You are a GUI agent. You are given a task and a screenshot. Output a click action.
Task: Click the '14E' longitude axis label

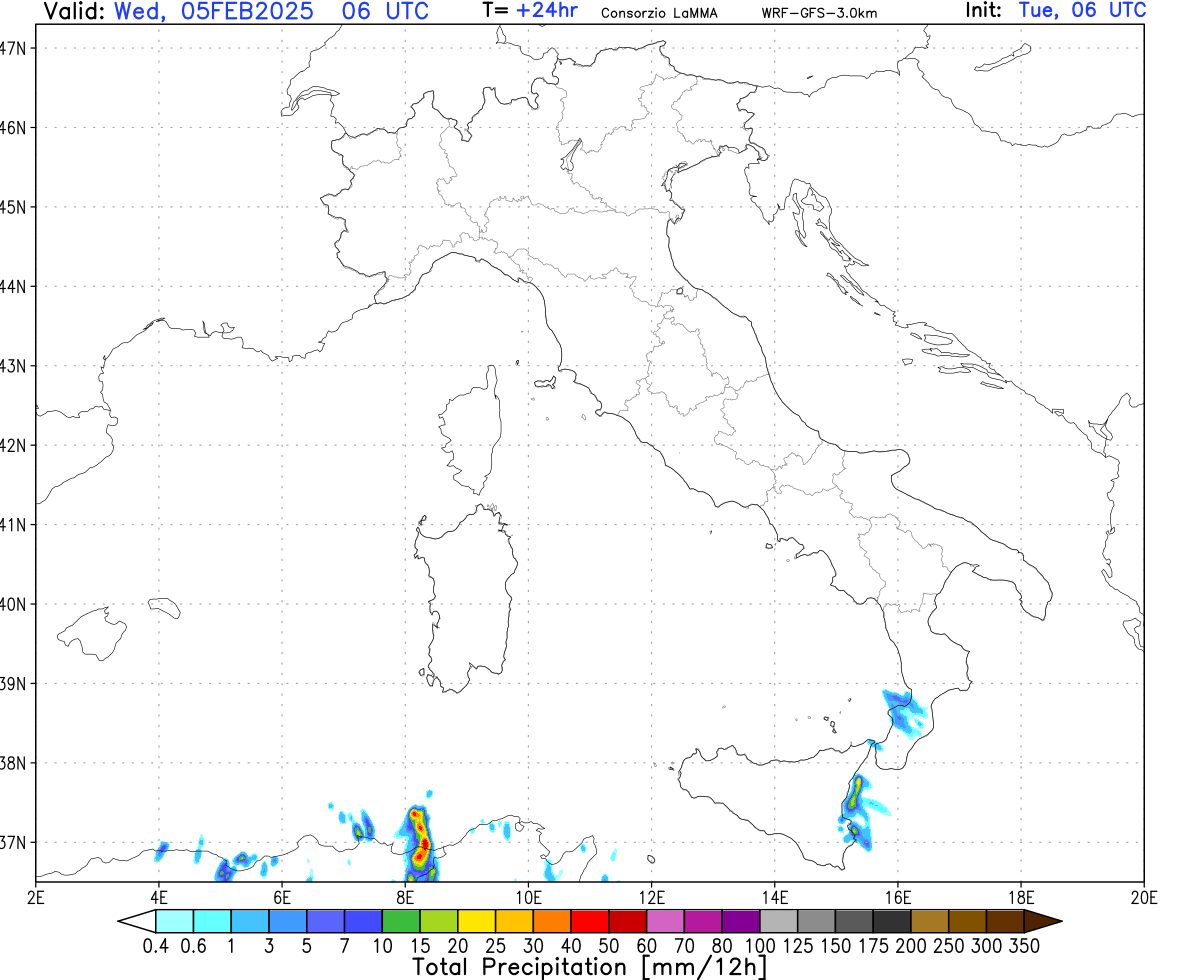(774, 897)
